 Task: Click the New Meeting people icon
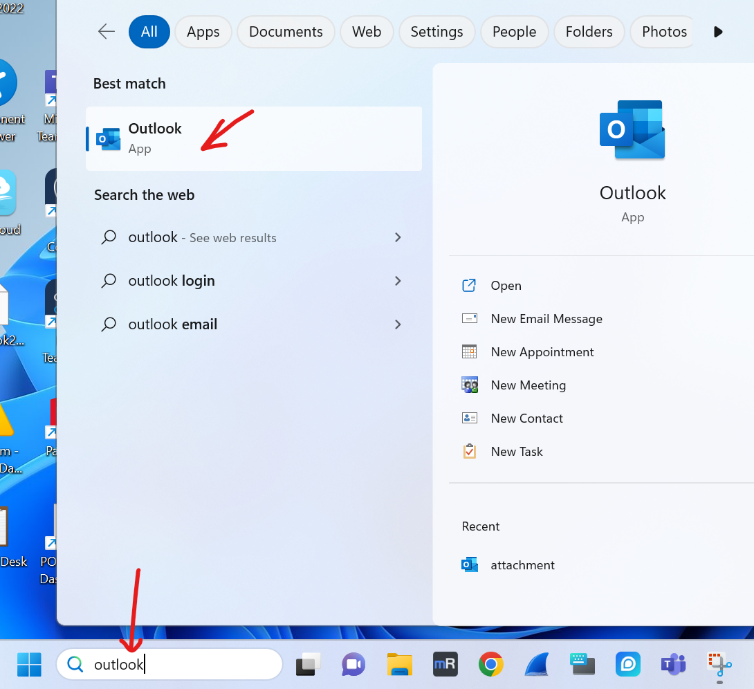[x=469, y=385]
